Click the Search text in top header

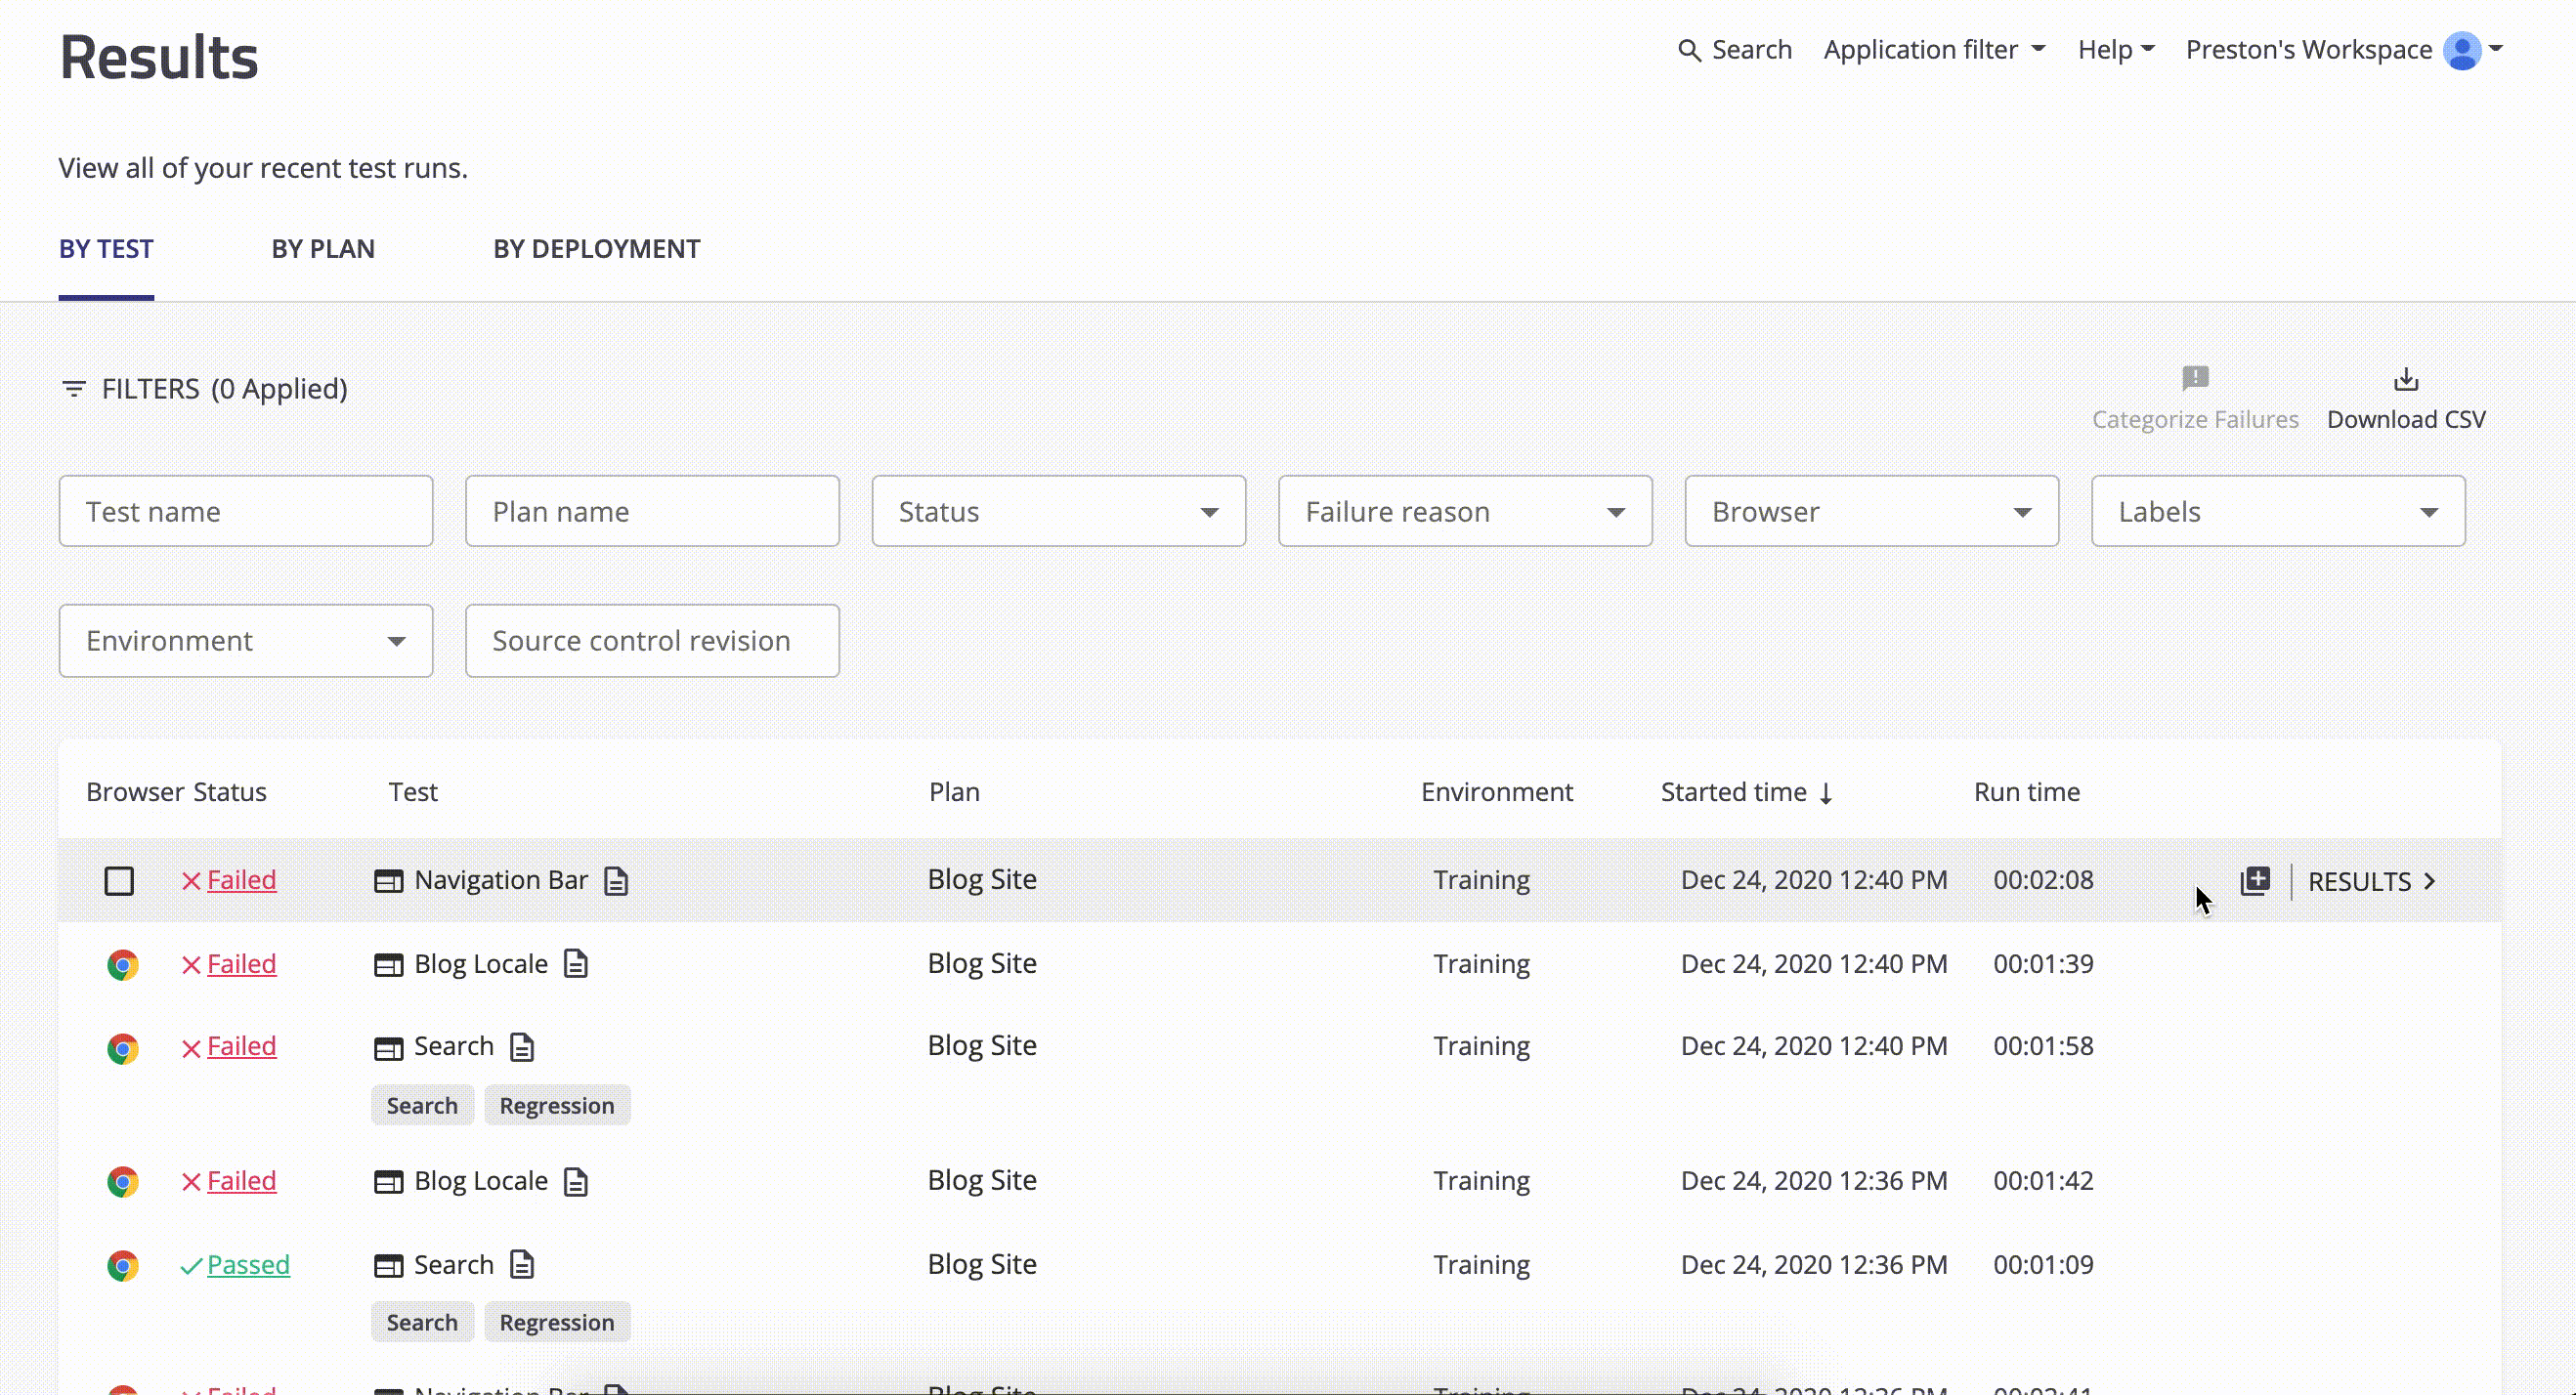[1751, 49]
